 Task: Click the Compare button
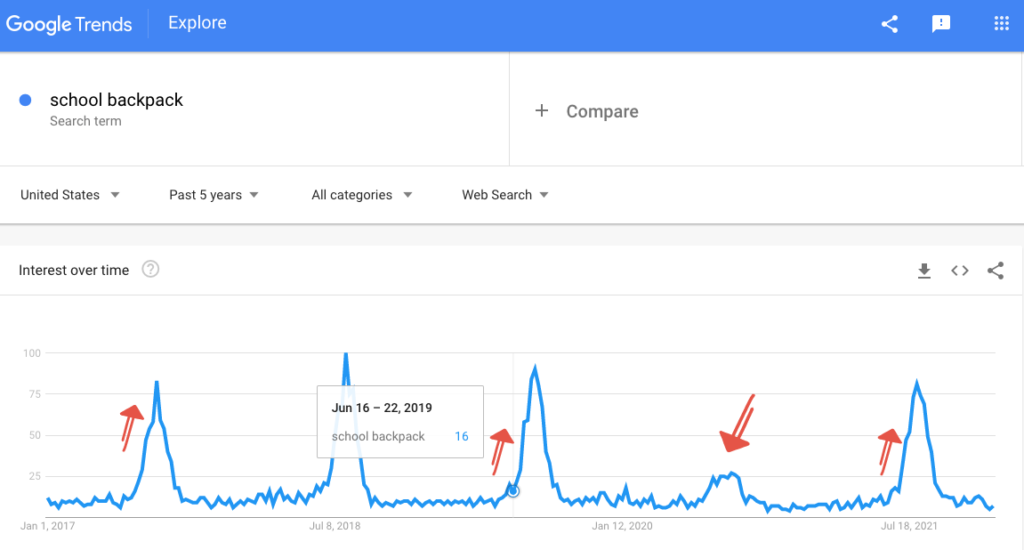pos(602,112)
